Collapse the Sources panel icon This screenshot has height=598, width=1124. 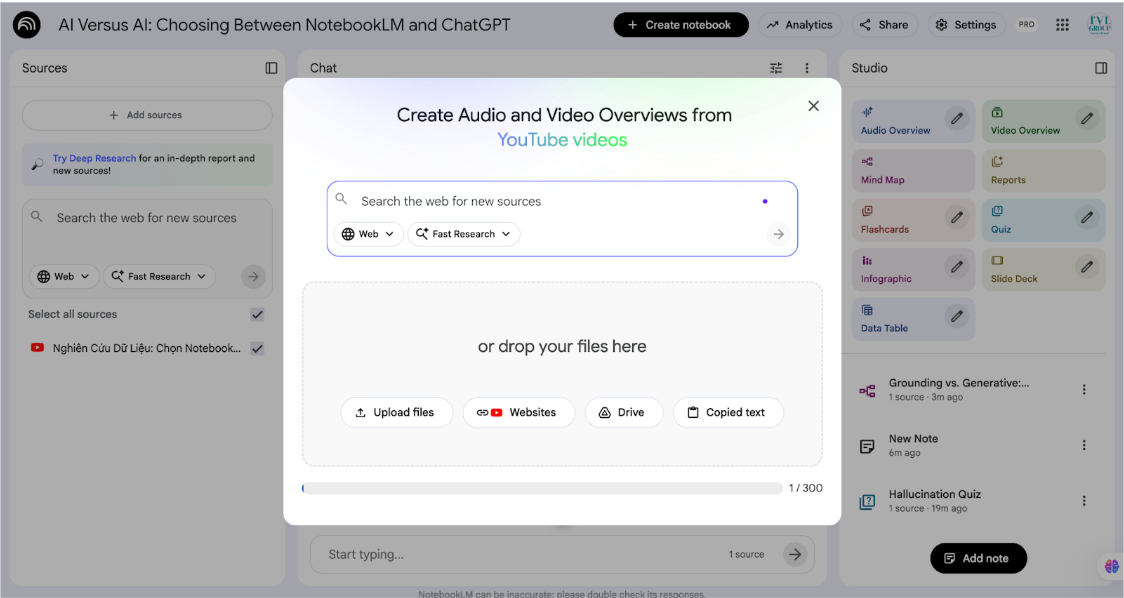(271, 68)
